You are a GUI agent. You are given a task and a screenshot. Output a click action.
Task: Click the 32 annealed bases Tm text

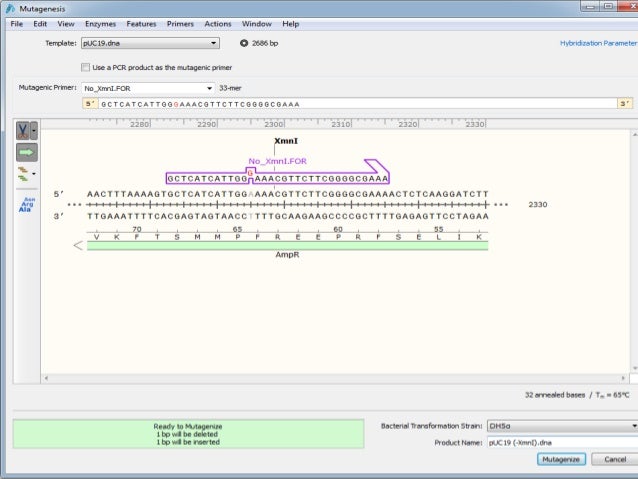pos(577,395)
